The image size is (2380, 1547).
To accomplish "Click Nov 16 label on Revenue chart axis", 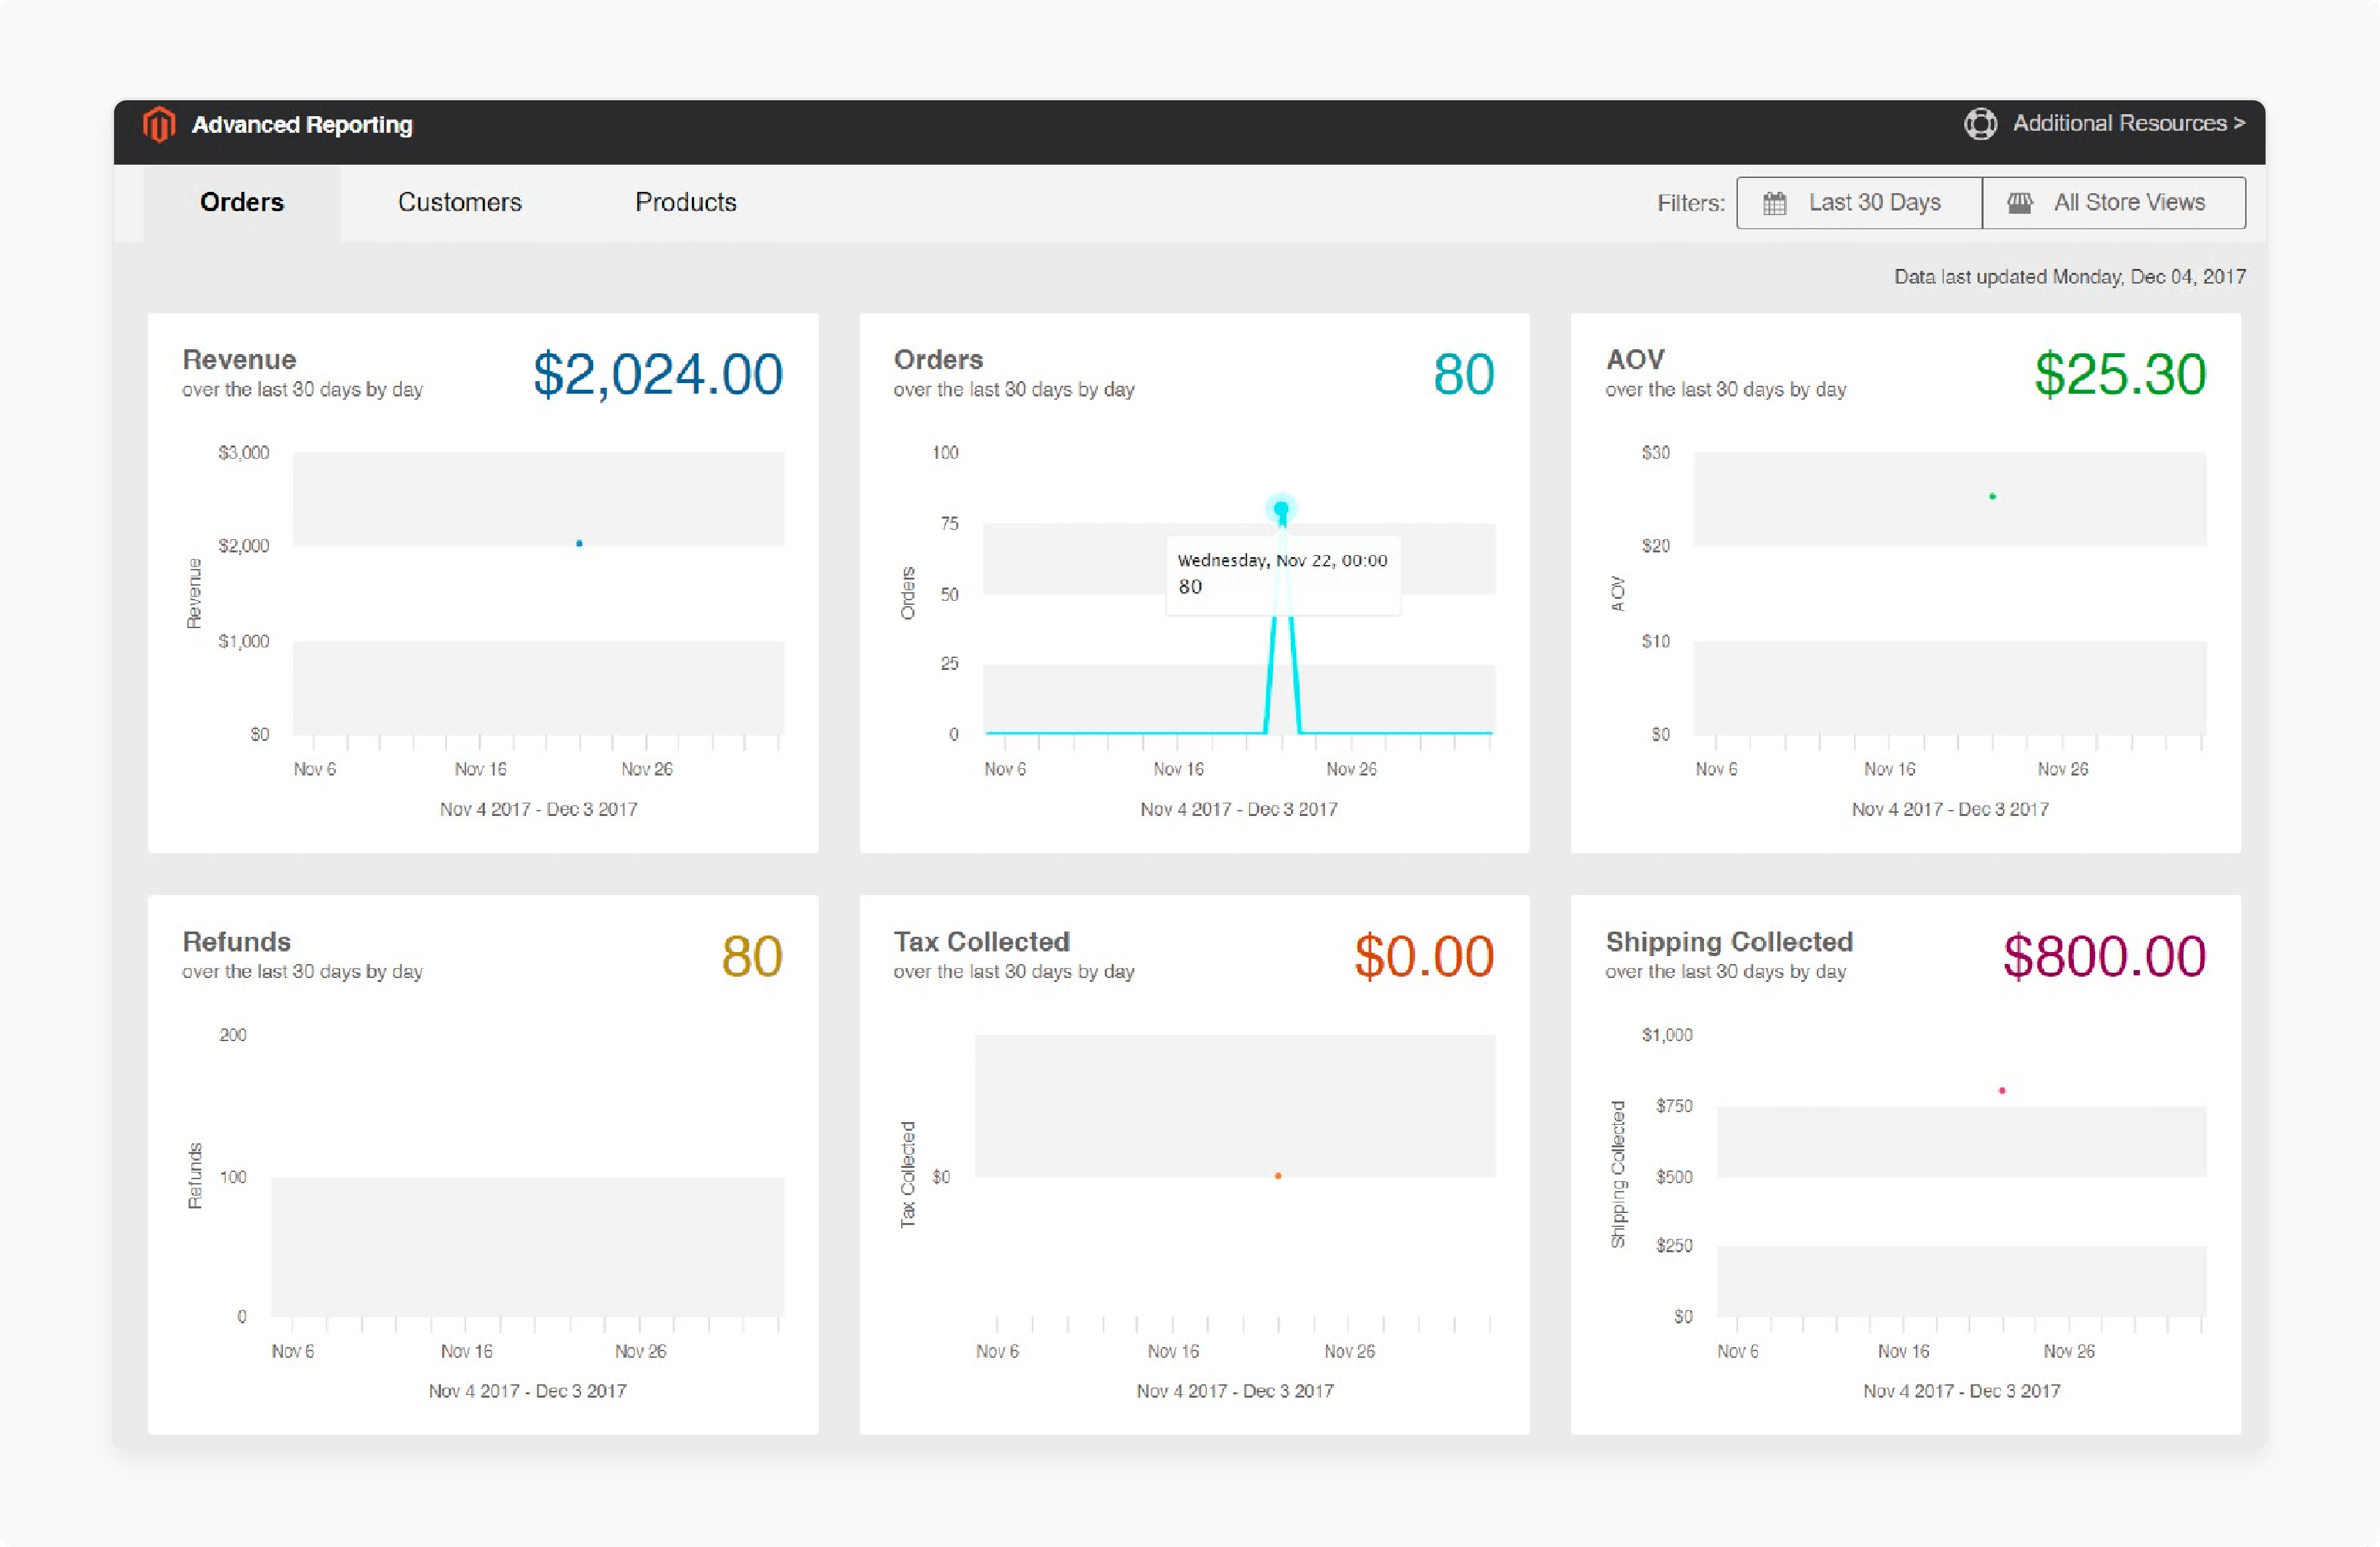I will pos(480,769).
